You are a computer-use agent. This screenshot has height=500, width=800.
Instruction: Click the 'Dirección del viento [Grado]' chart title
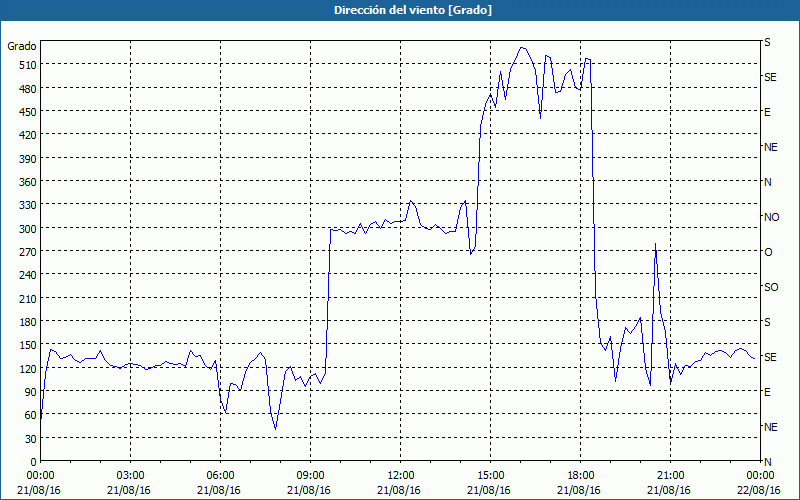click(413, 10)
